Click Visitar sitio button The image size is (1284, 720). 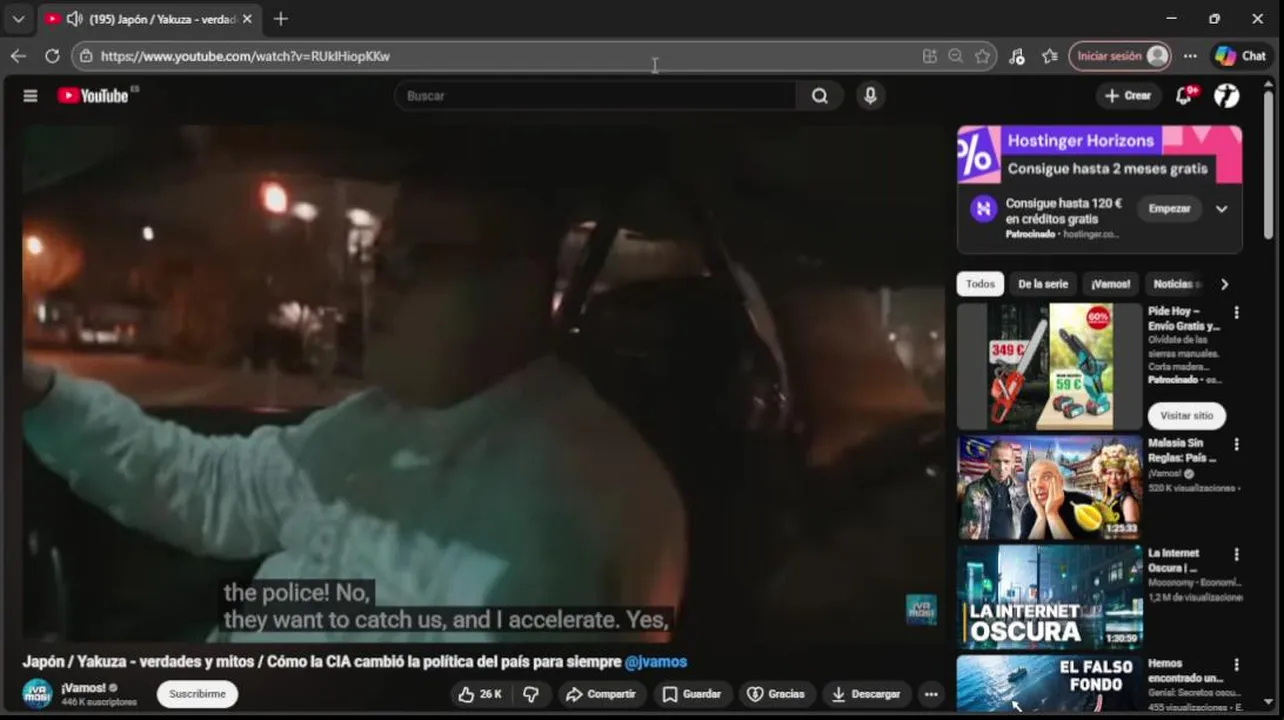pos(1186,416)
